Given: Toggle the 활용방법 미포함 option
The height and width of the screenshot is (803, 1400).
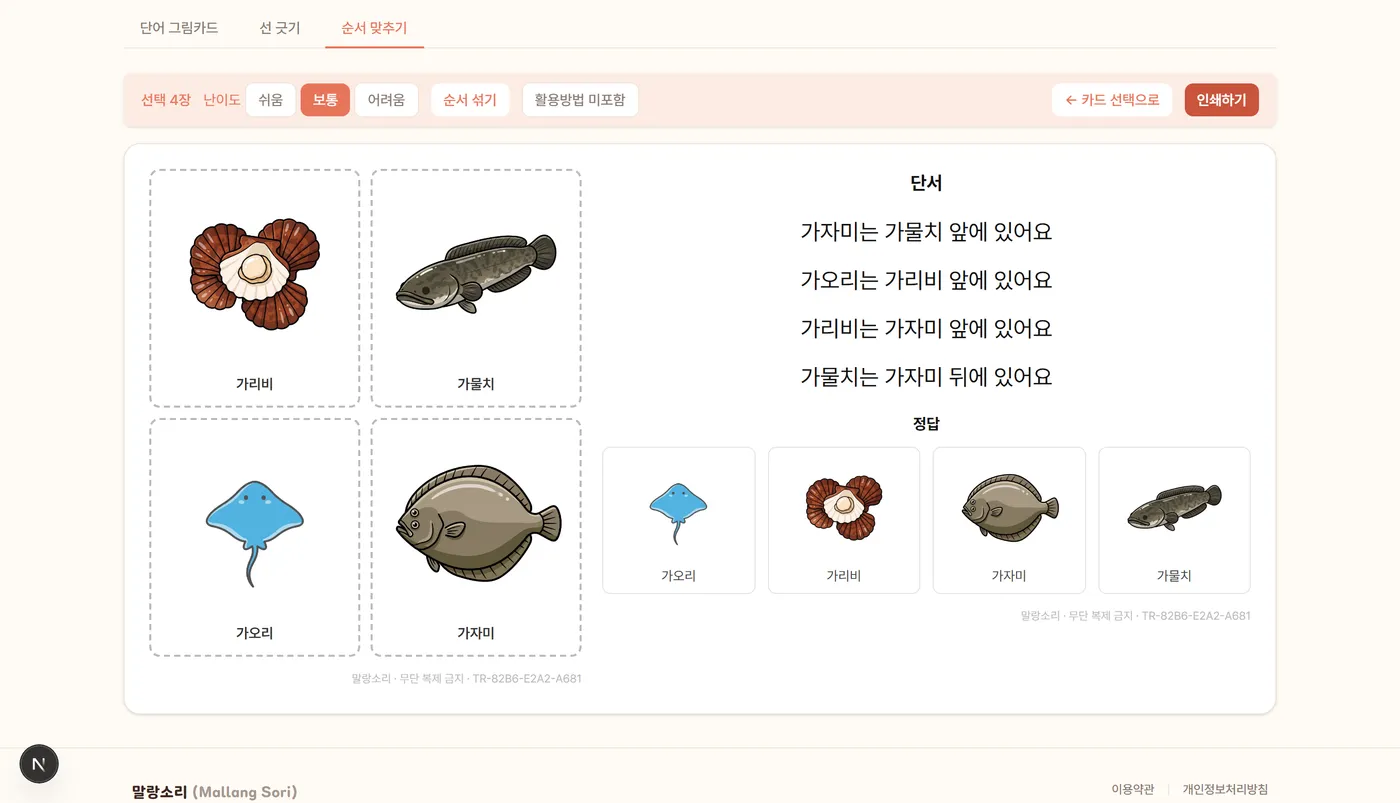Looking at the screenshot, I should pos(580,100).
